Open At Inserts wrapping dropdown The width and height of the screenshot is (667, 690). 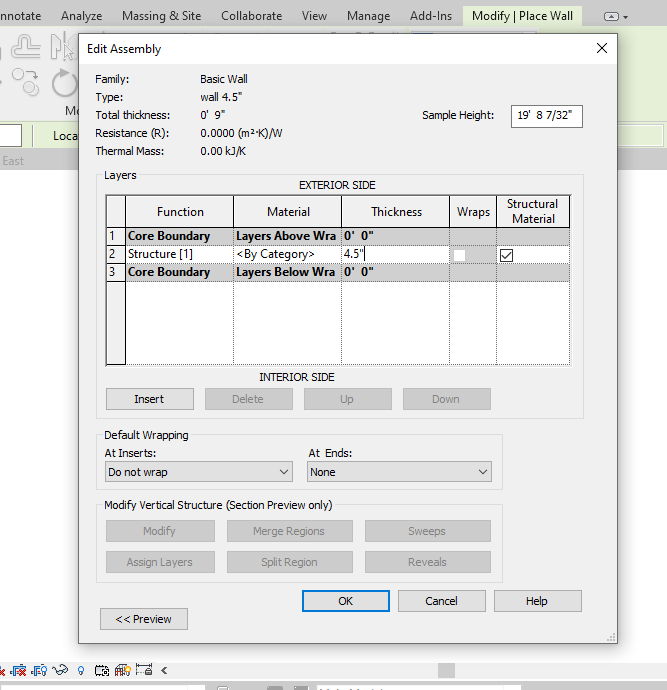[x=199, y=472]
